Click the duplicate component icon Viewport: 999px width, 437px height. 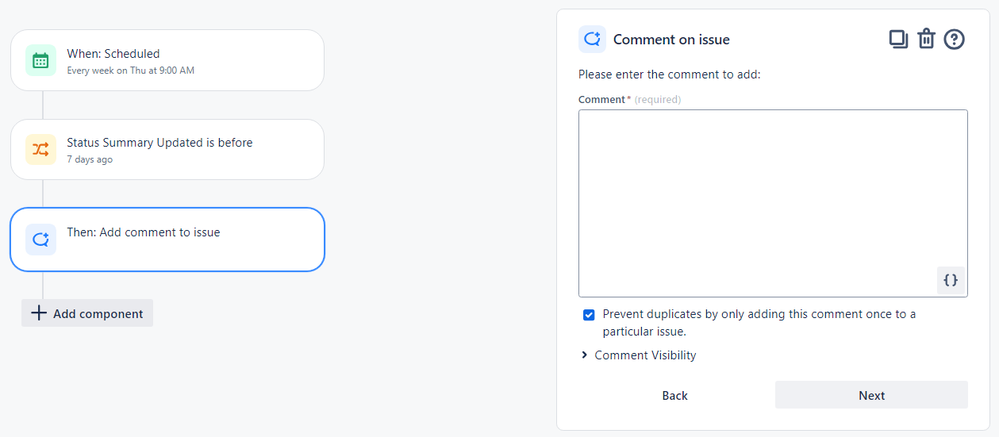tap(898, 39)
